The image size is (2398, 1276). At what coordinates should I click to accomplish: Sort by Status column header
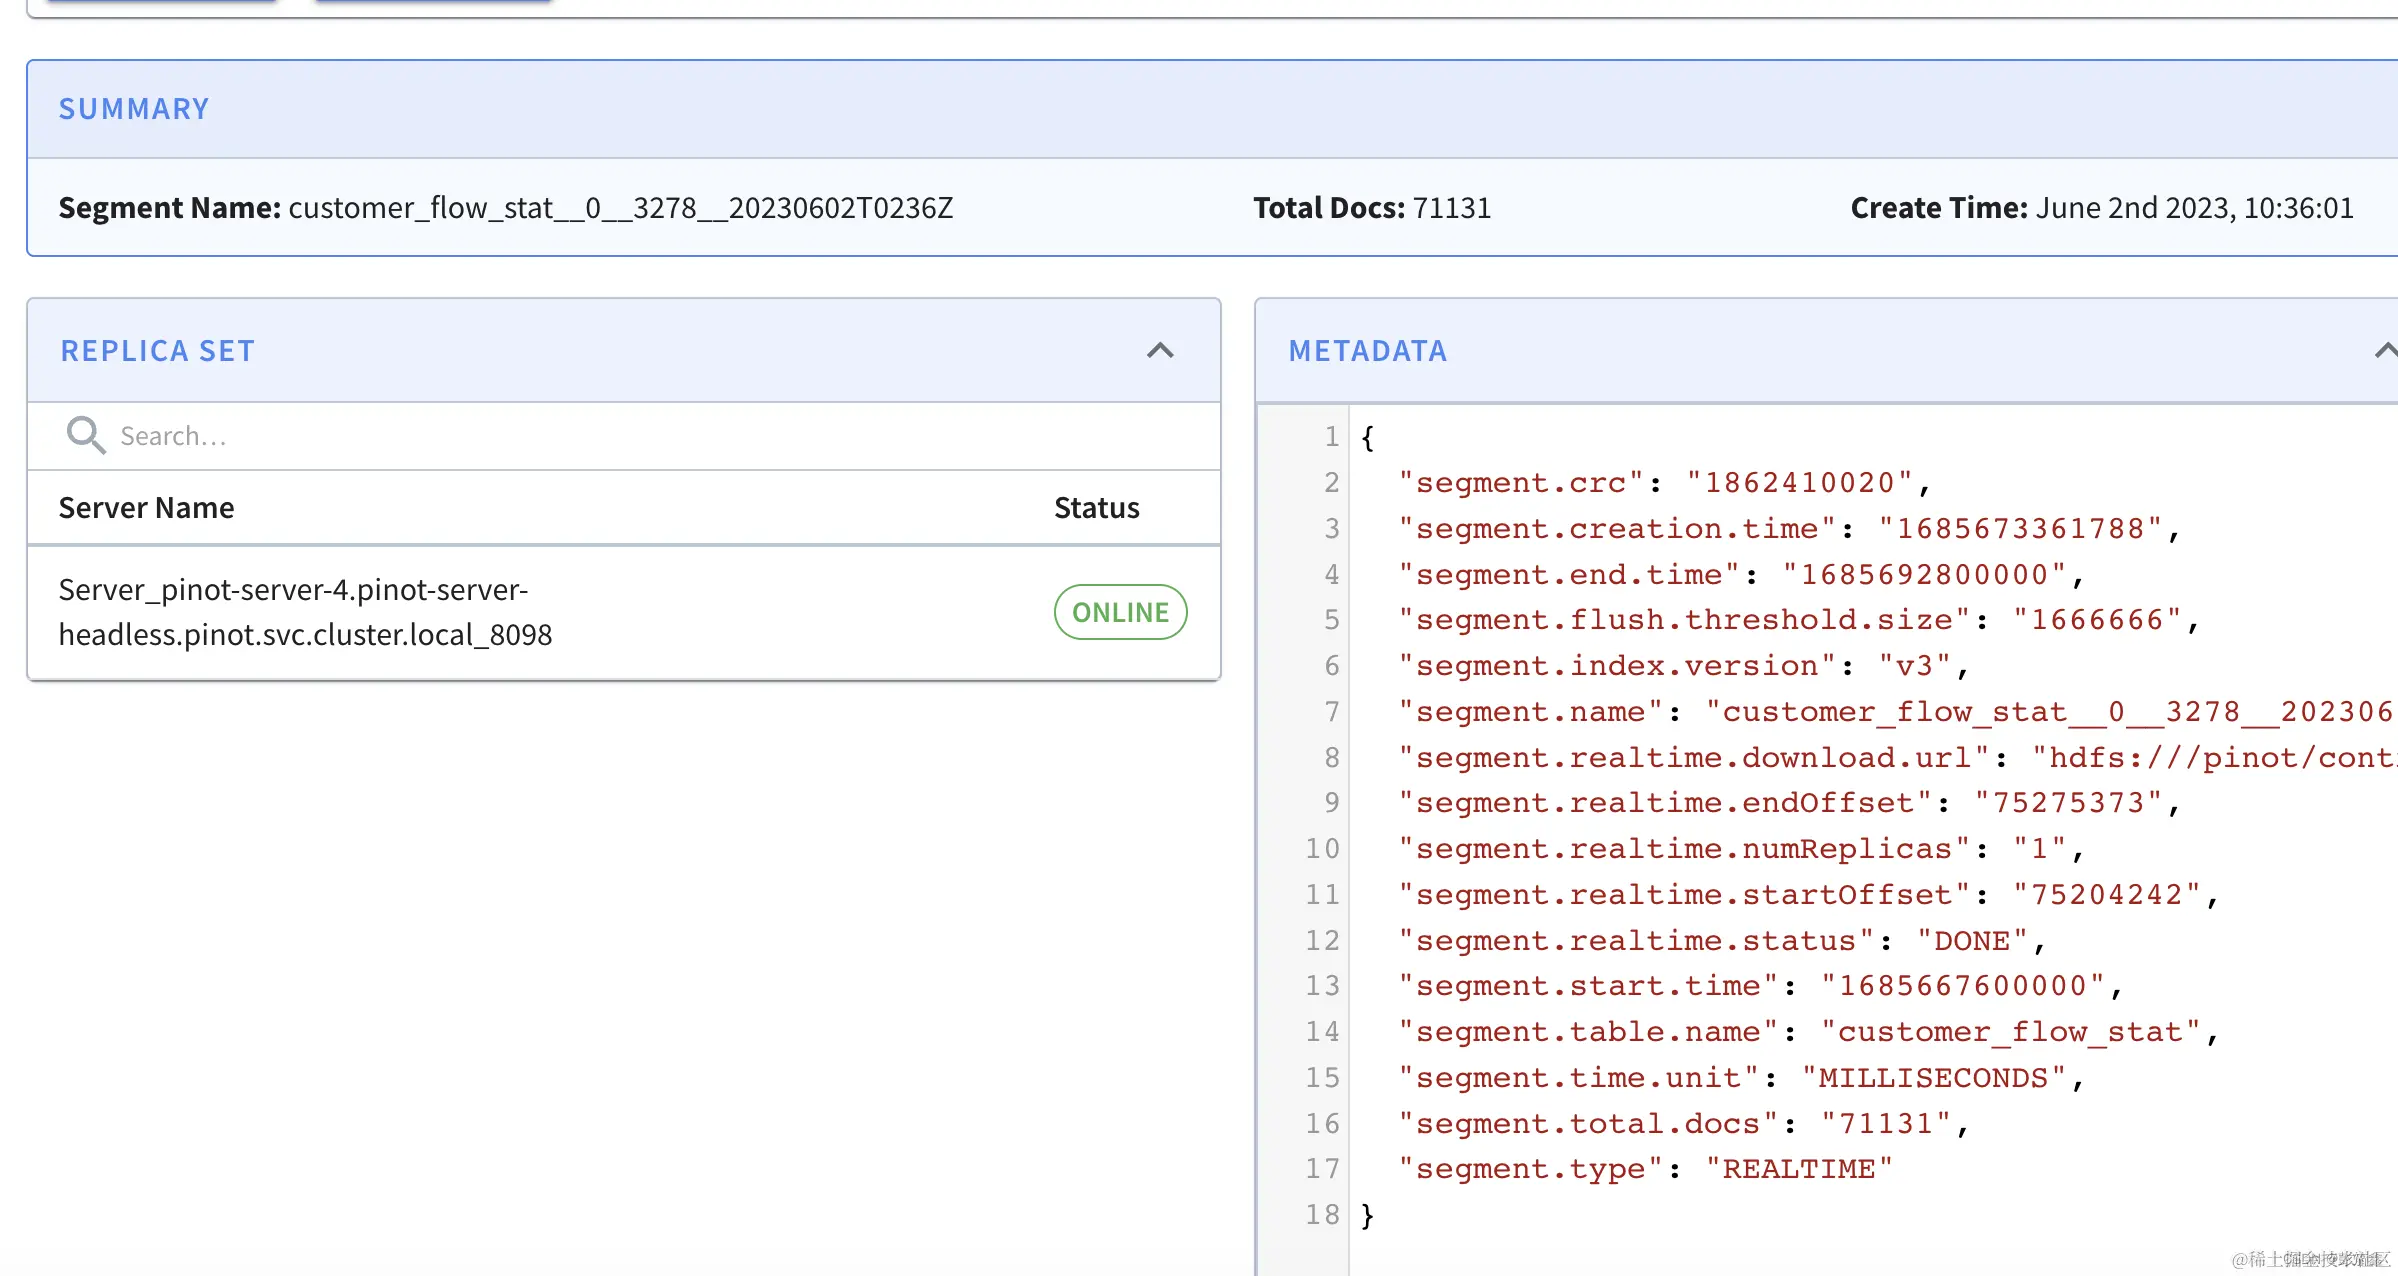click(1096, 508)
